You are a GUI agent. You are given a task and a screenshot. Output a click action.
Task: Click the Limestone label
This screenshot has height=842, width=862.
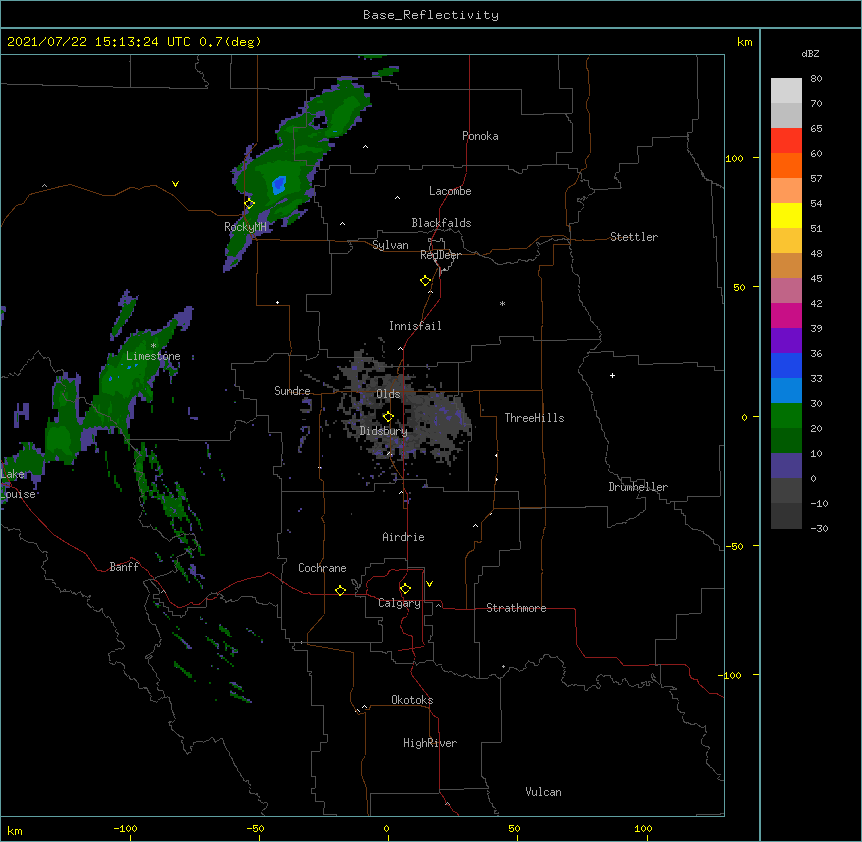(153, 356)
